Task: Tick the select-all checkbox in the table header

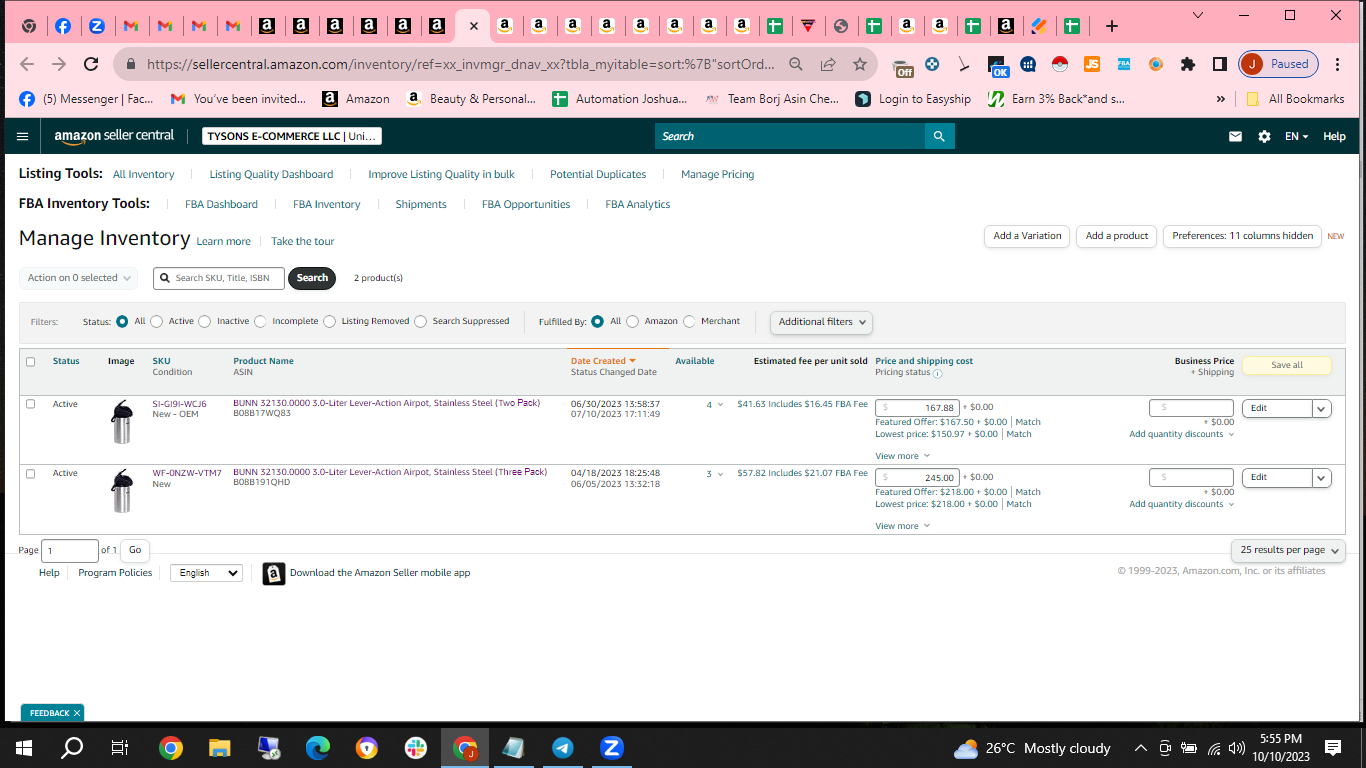Action: 30,362
